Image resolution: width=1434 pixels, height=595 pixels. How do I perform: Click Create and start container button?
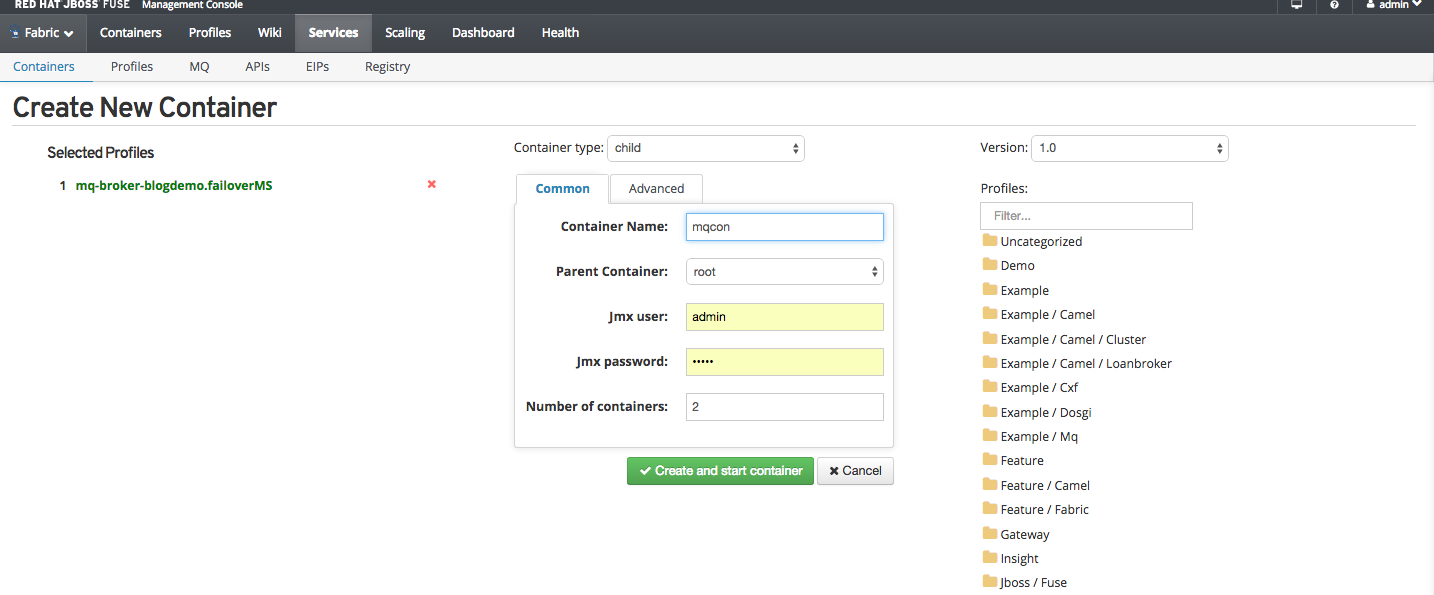[x=720, y=471]
